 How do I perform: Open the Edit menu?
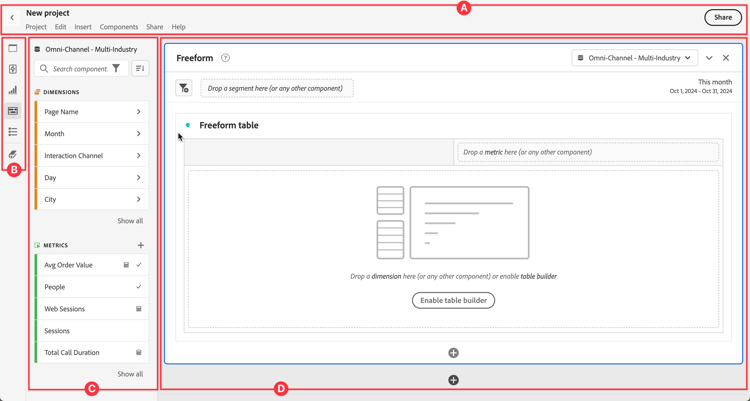tap(60, 27)
